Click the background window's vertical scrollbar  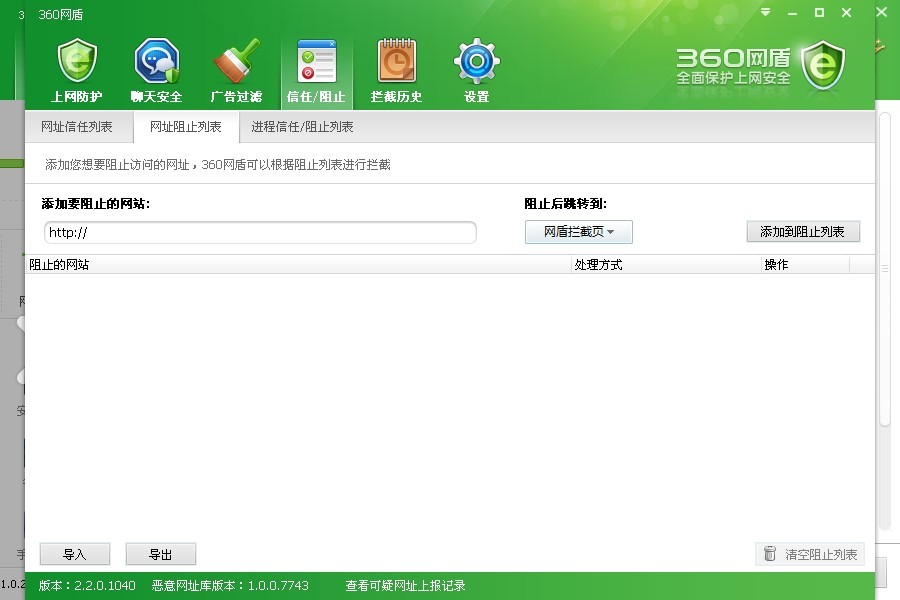(884, 270)
